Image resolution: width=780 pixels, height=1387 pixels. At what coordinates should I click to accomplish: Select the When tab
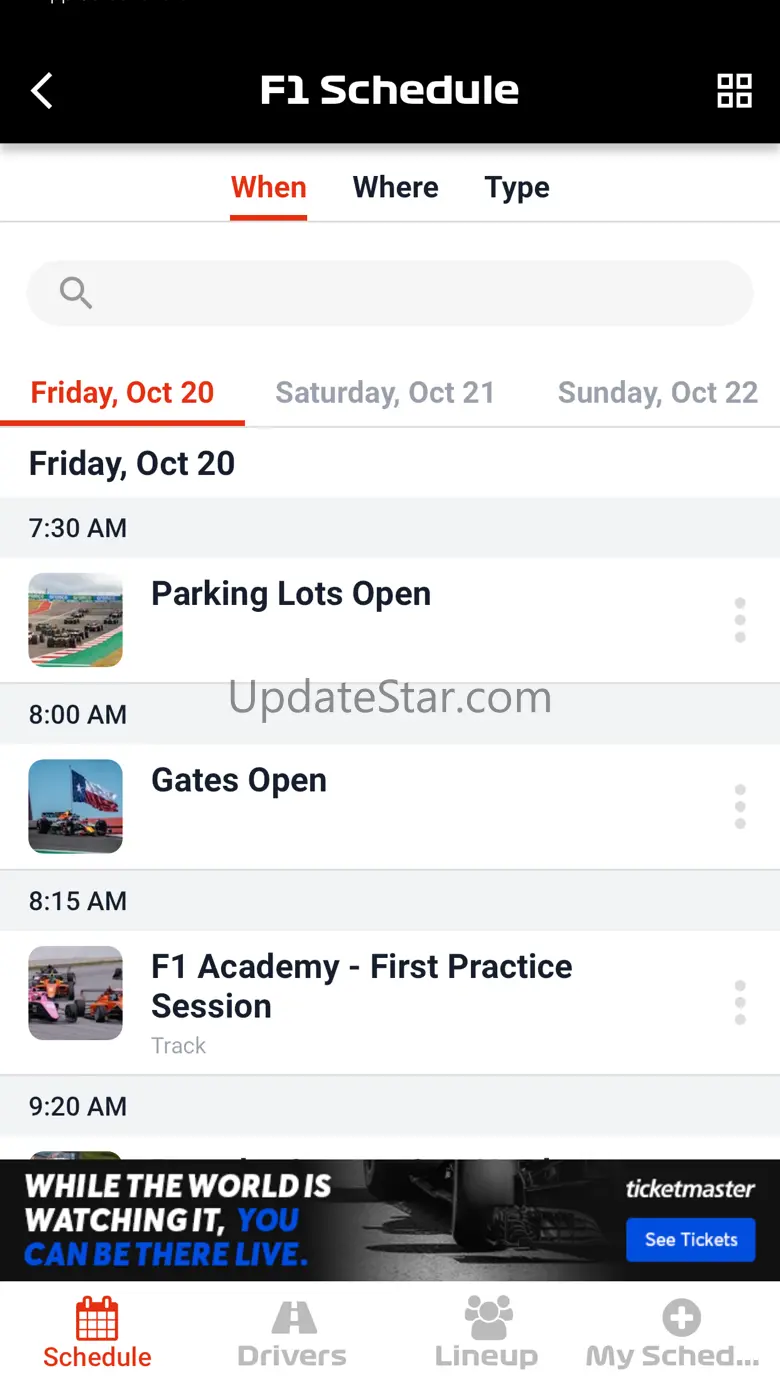coord(268,188)
